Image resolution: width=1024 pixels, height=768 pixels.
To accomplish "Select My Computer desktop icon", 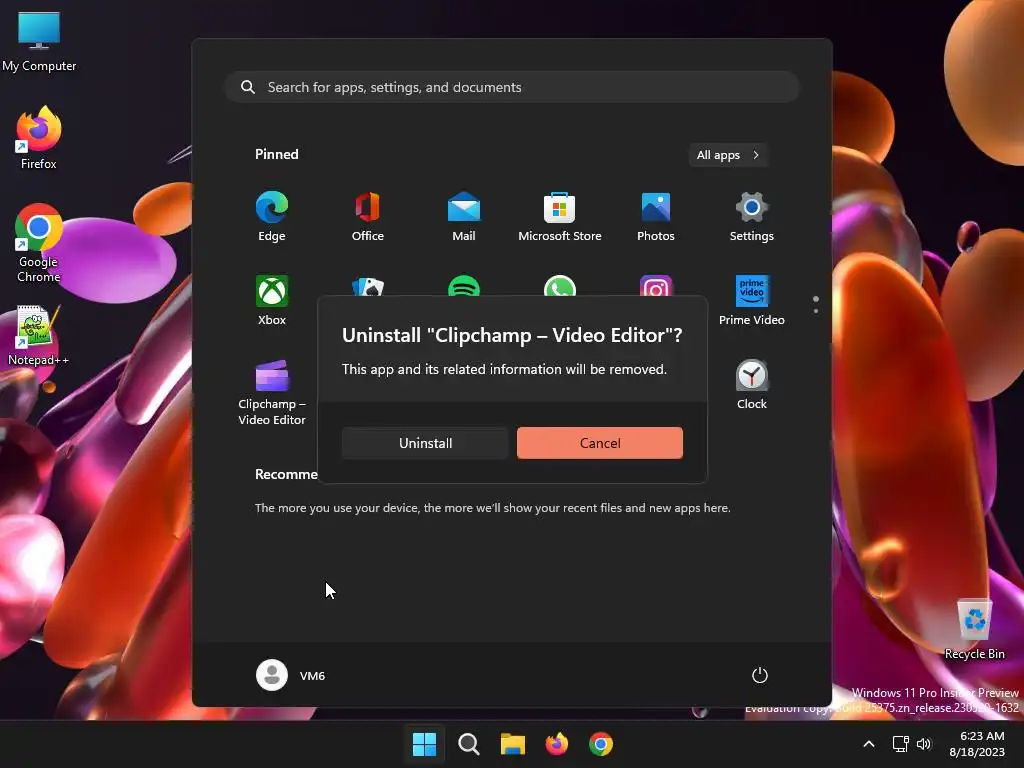I will pyautogui.click(x=39, y=42).
